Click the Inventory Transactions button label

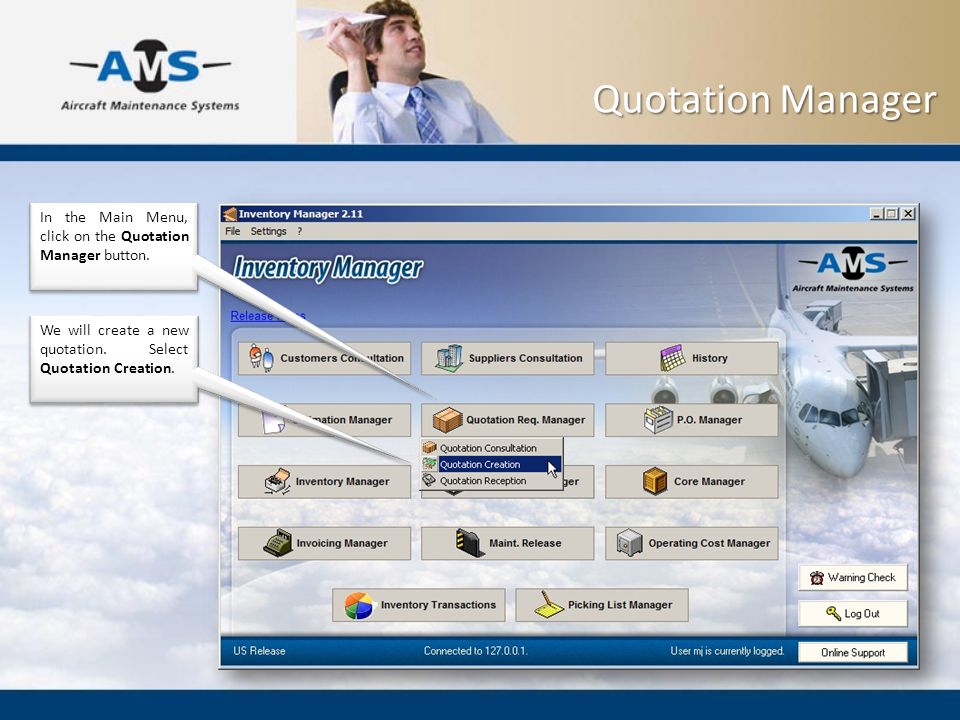(438, 605)
